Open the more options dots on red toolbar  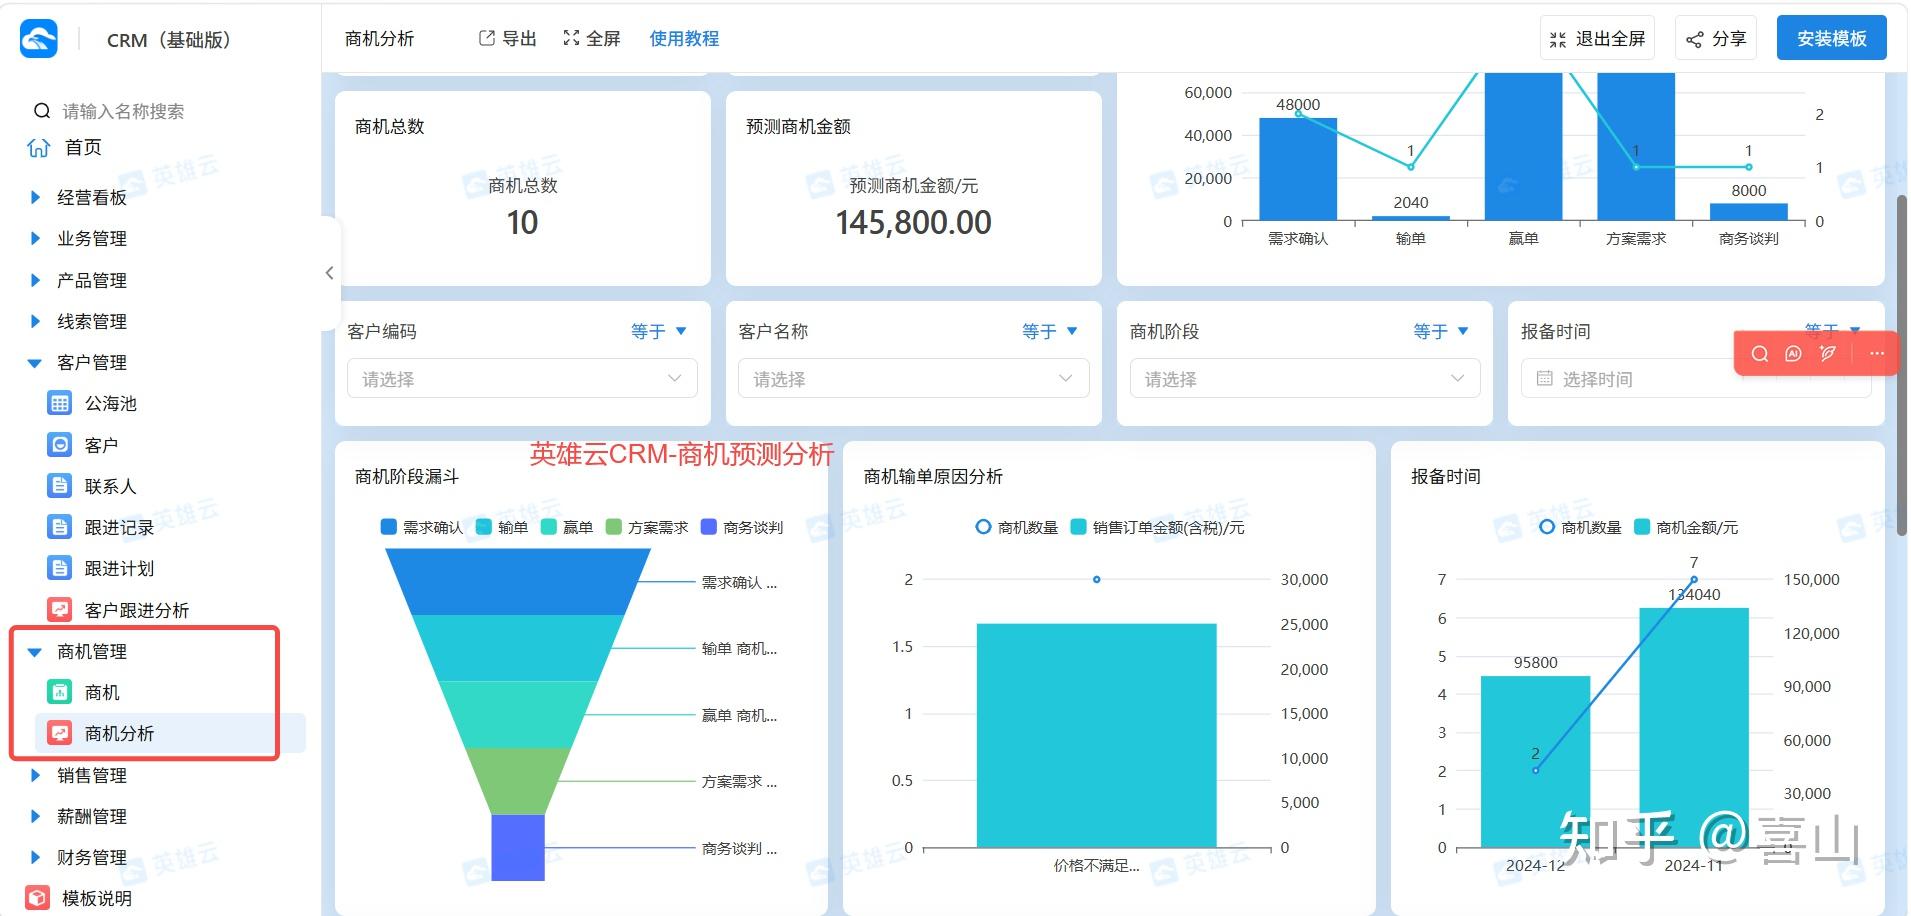(x=1876, y=354)
